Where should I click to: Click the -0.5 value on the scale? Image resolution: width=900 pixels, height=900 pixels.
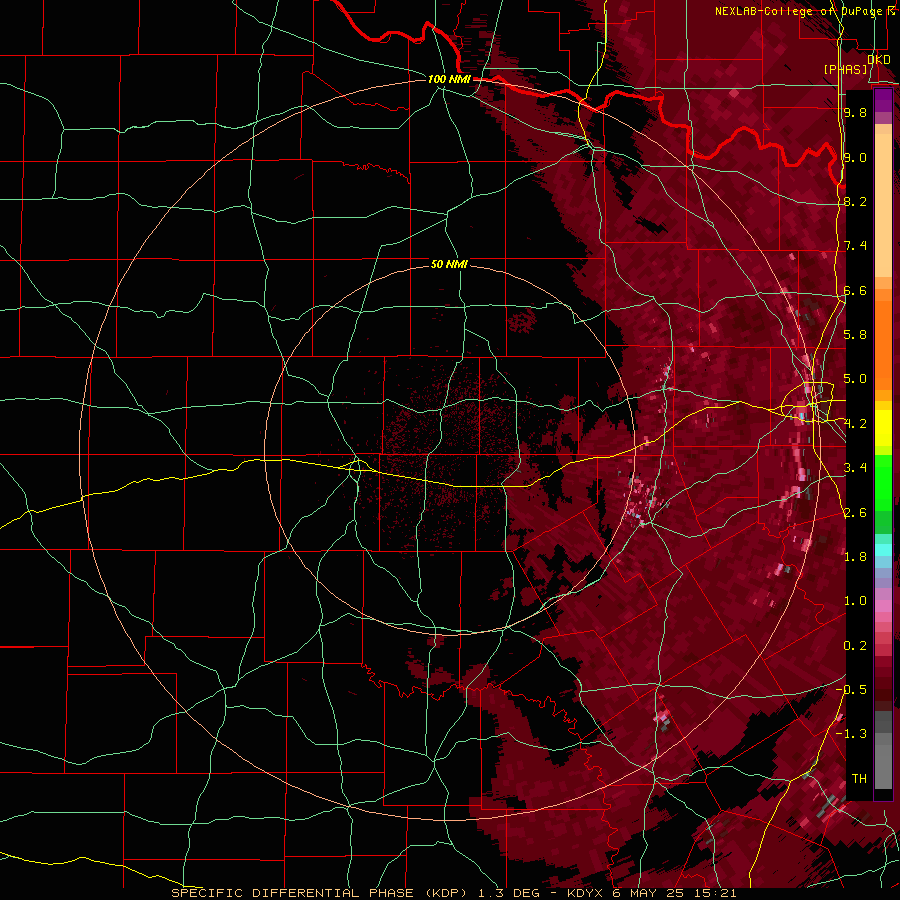pos(852,690)
